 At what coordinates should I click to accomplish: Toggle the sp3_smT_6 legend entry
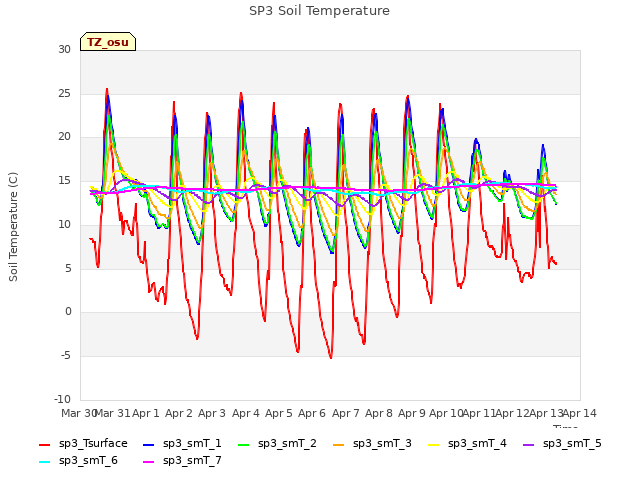pos(78,461)
